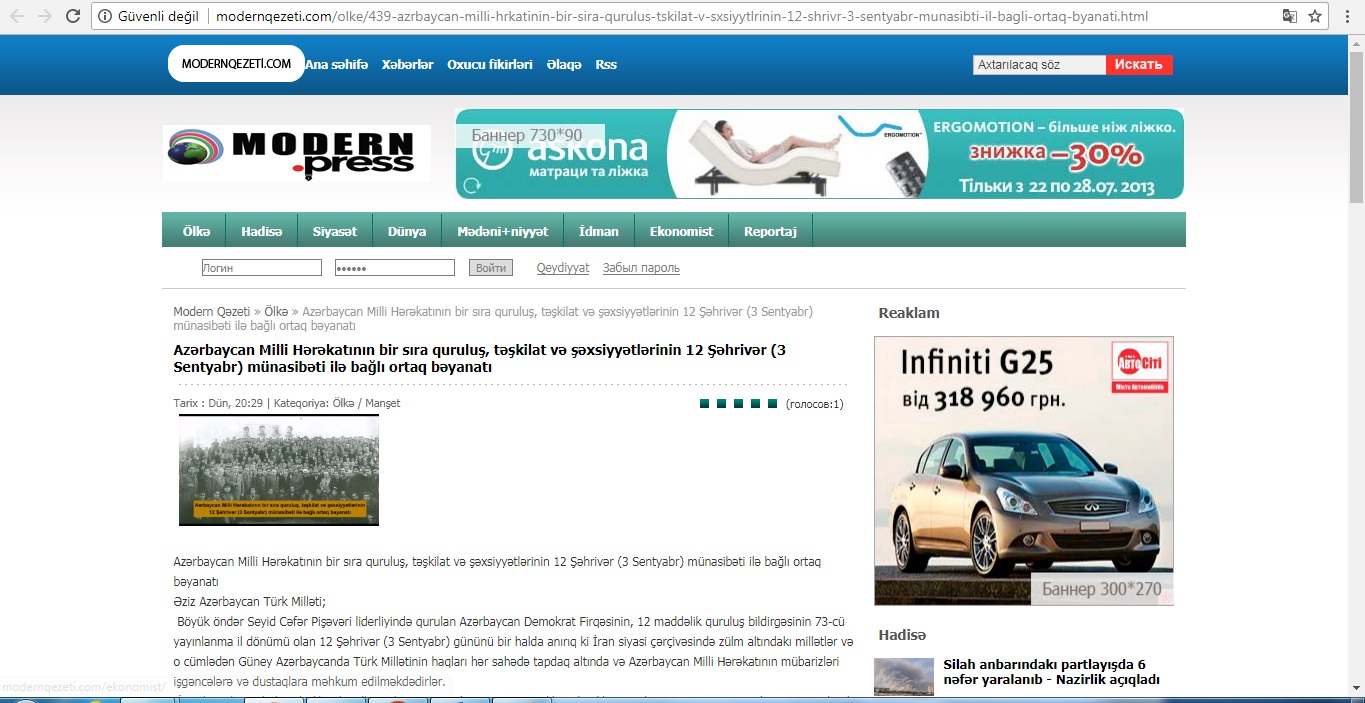Click the Modern Press logo
This screenshot has height=703, width=1365.
[x=296, y=153]
